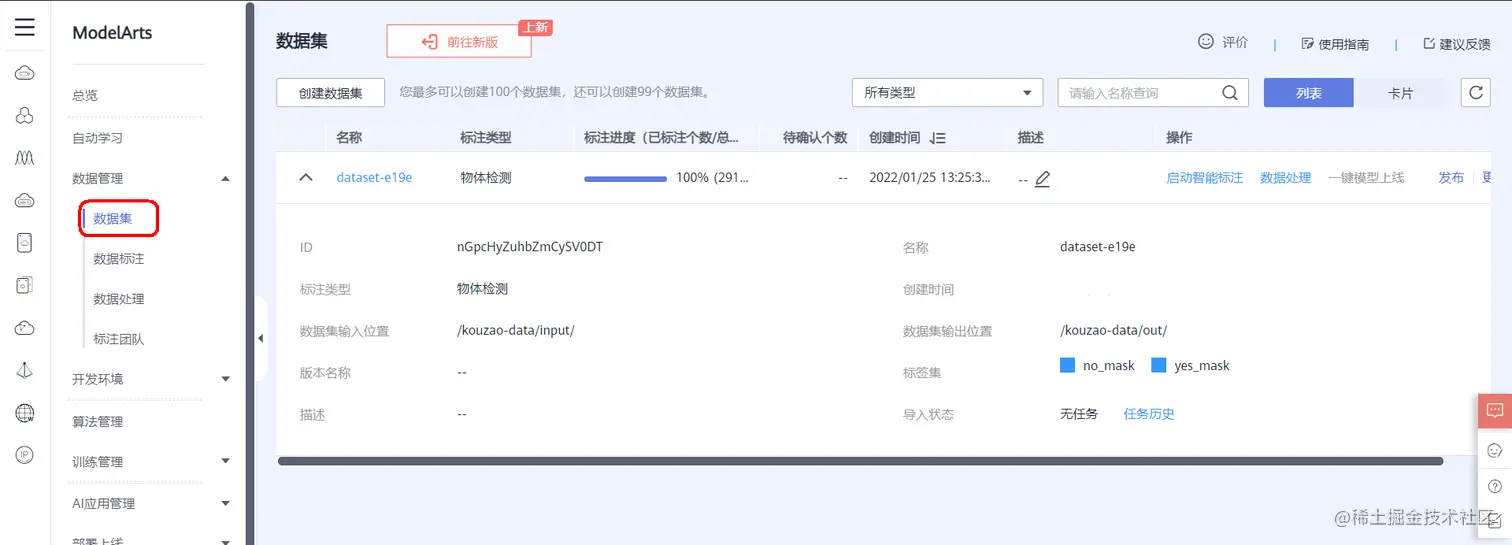Click the floating smiley face feedback icon
The height and width of the screenshot is (545, 1512).
pyautogui.click(x=1495, y=450)
